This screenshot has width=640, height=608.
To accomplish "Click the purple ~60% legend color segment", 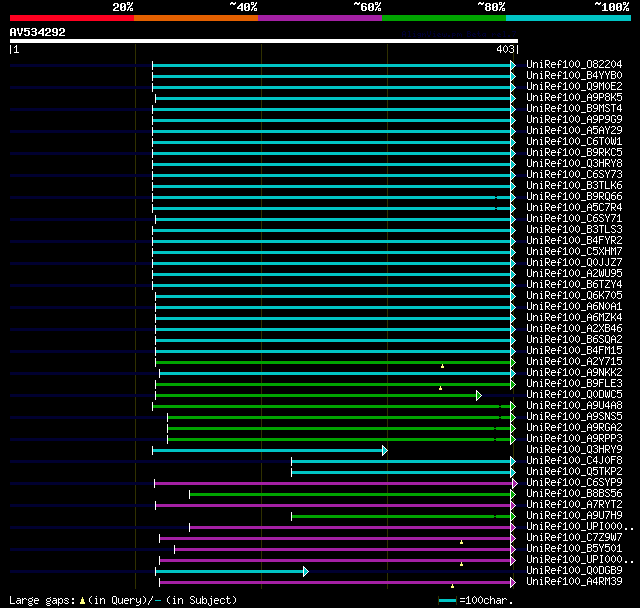I will pos(320,18).
